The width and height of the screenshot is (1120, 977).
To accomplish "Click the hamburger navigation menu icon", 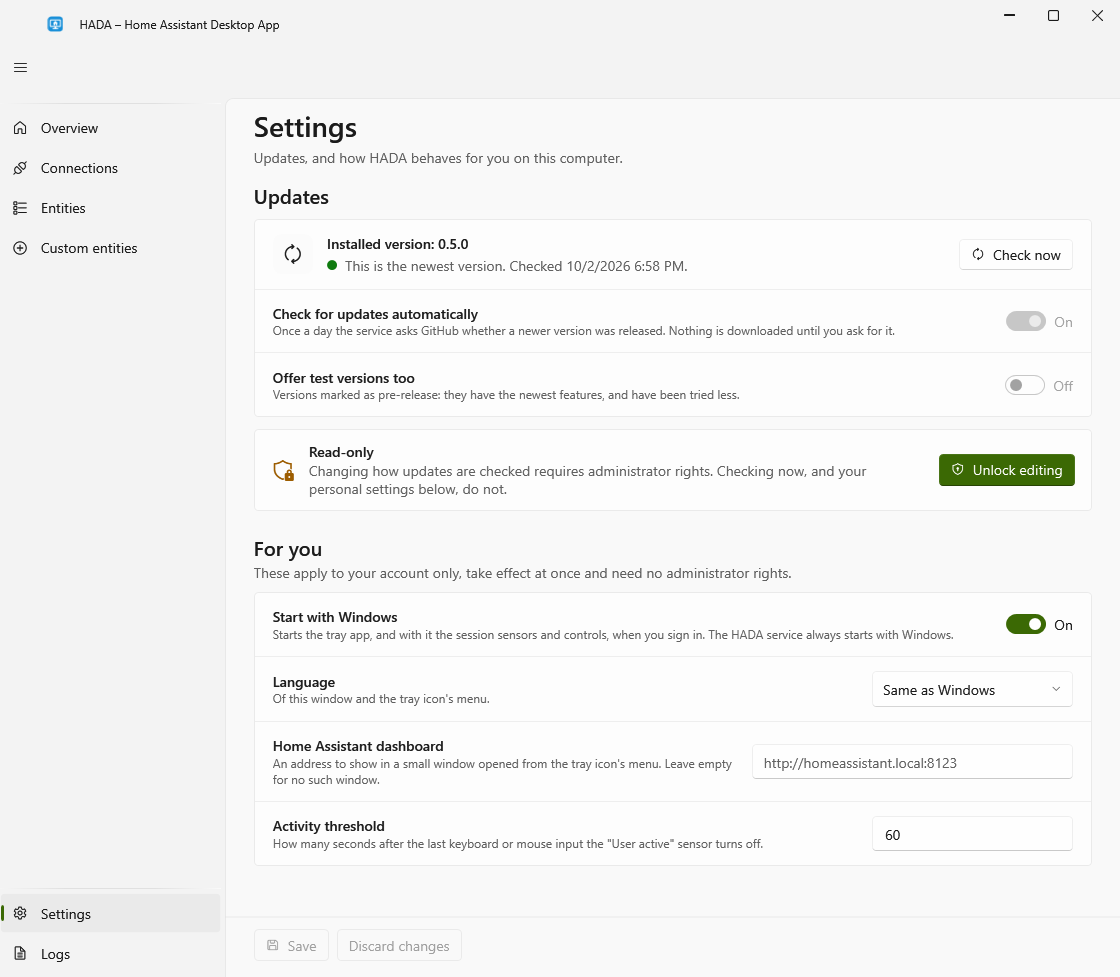I will (20, 68).
